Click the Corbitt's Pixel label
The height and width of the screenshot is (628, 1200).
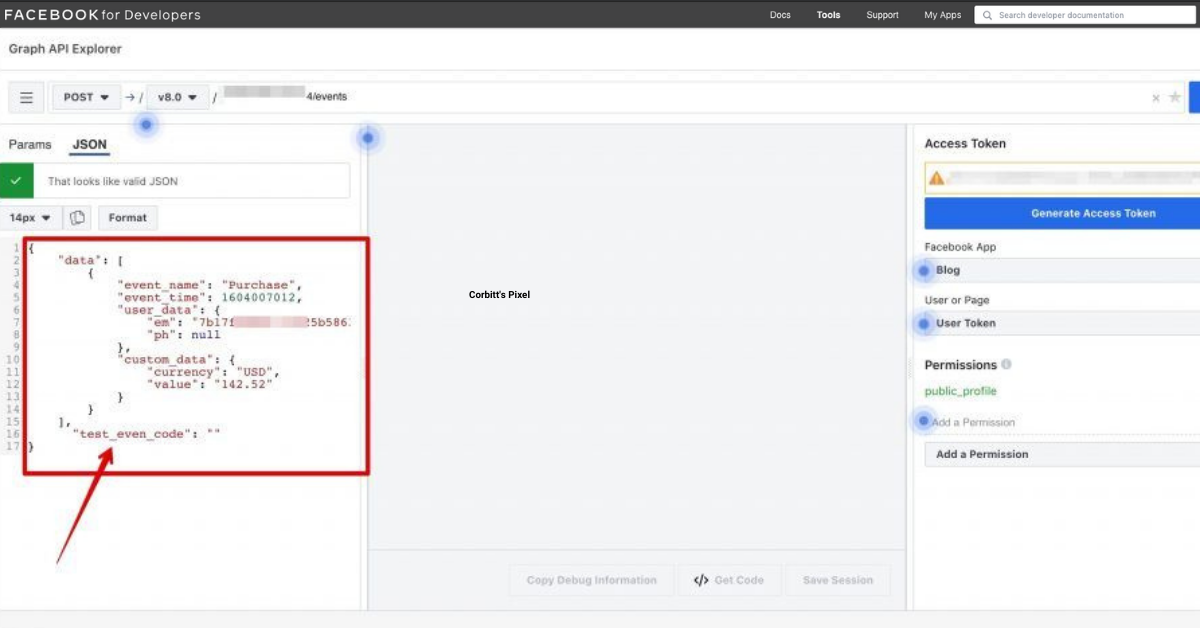(x=499, y=295)
